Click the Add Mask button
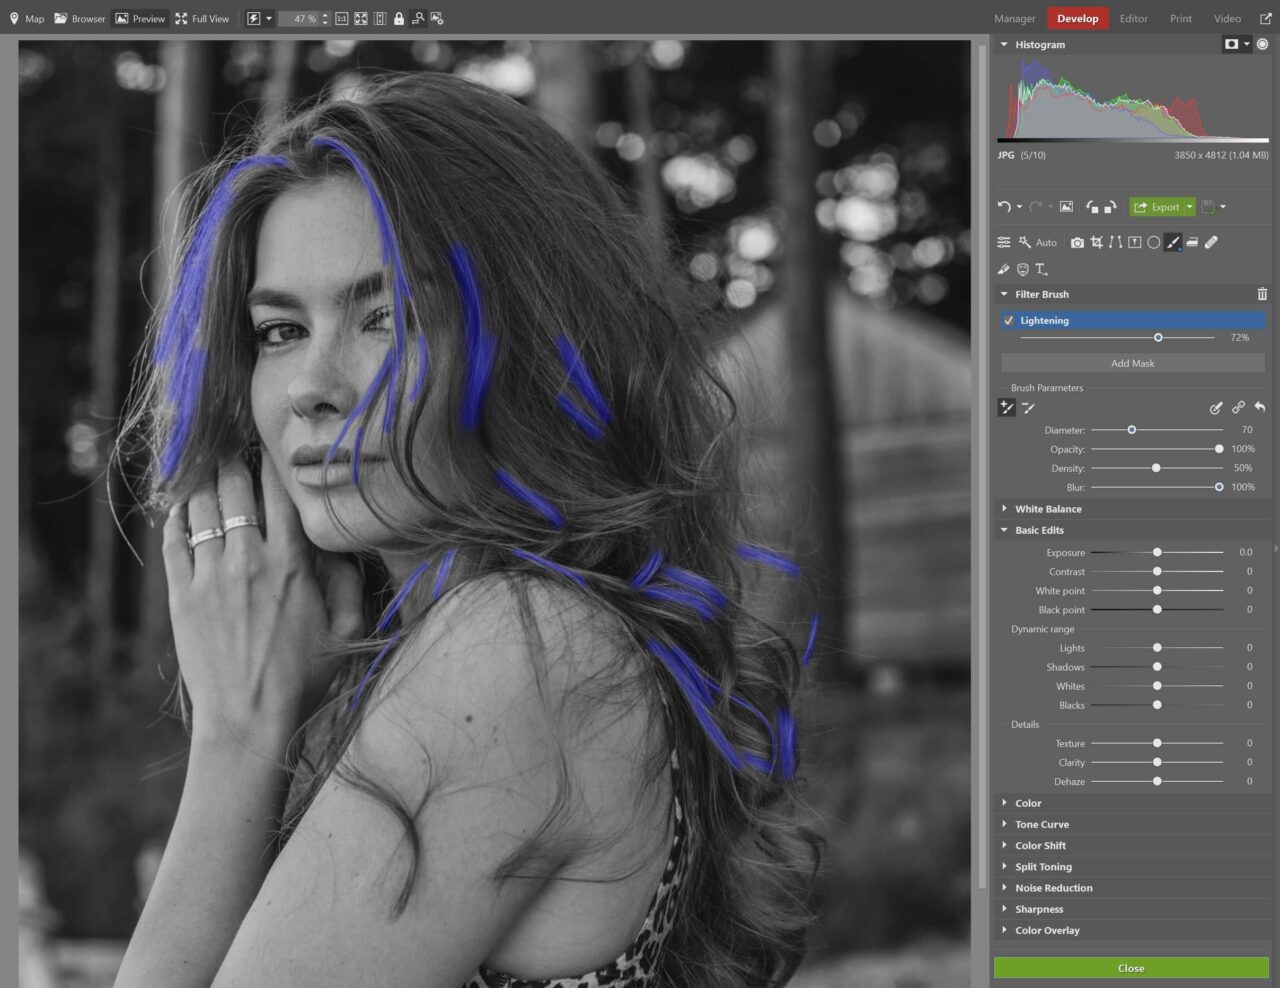1280x988 pixels. click(x=1132, y=363)
